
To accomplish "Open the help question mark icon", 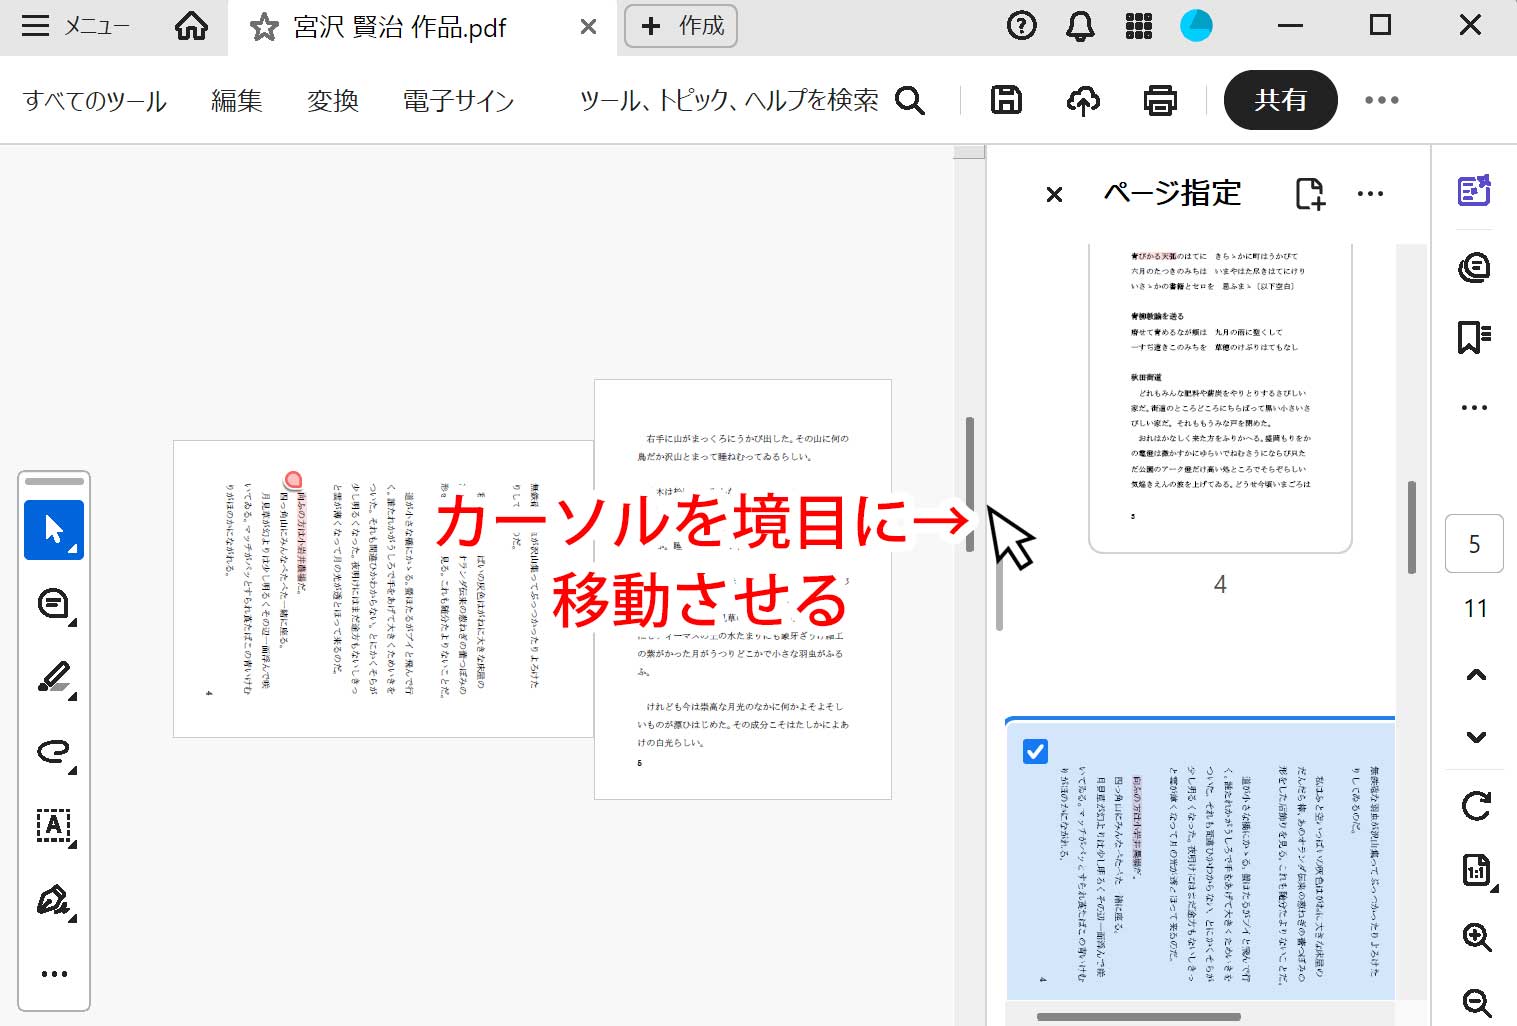I will [1021, 26].
